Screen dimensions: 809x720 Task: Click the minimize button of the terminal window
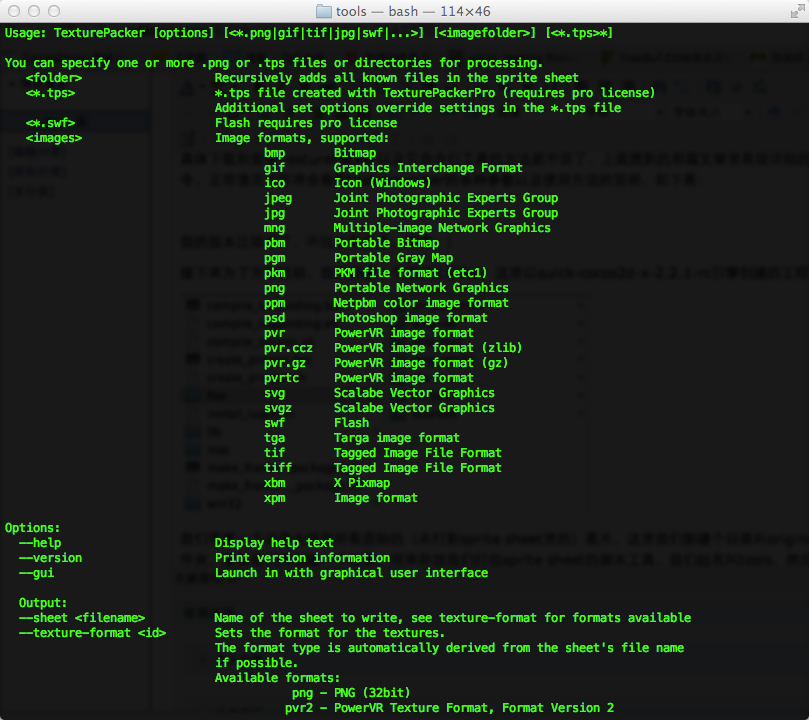[34, 11]
